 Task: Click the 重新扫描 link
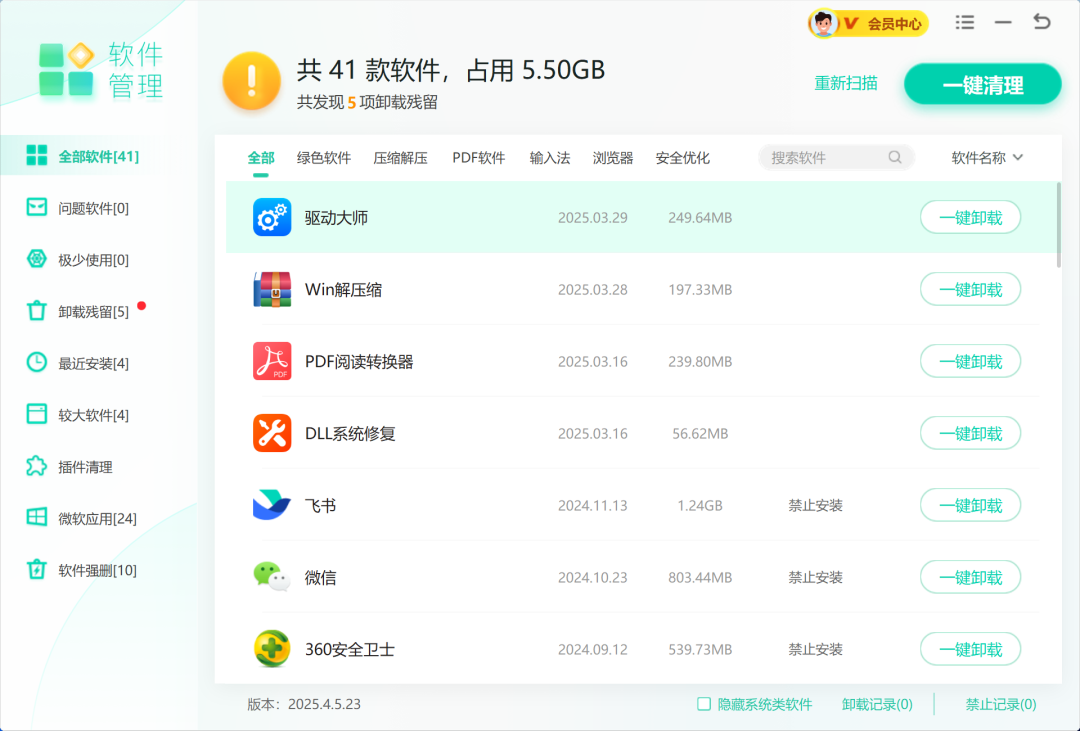click(x=846, y=83)
